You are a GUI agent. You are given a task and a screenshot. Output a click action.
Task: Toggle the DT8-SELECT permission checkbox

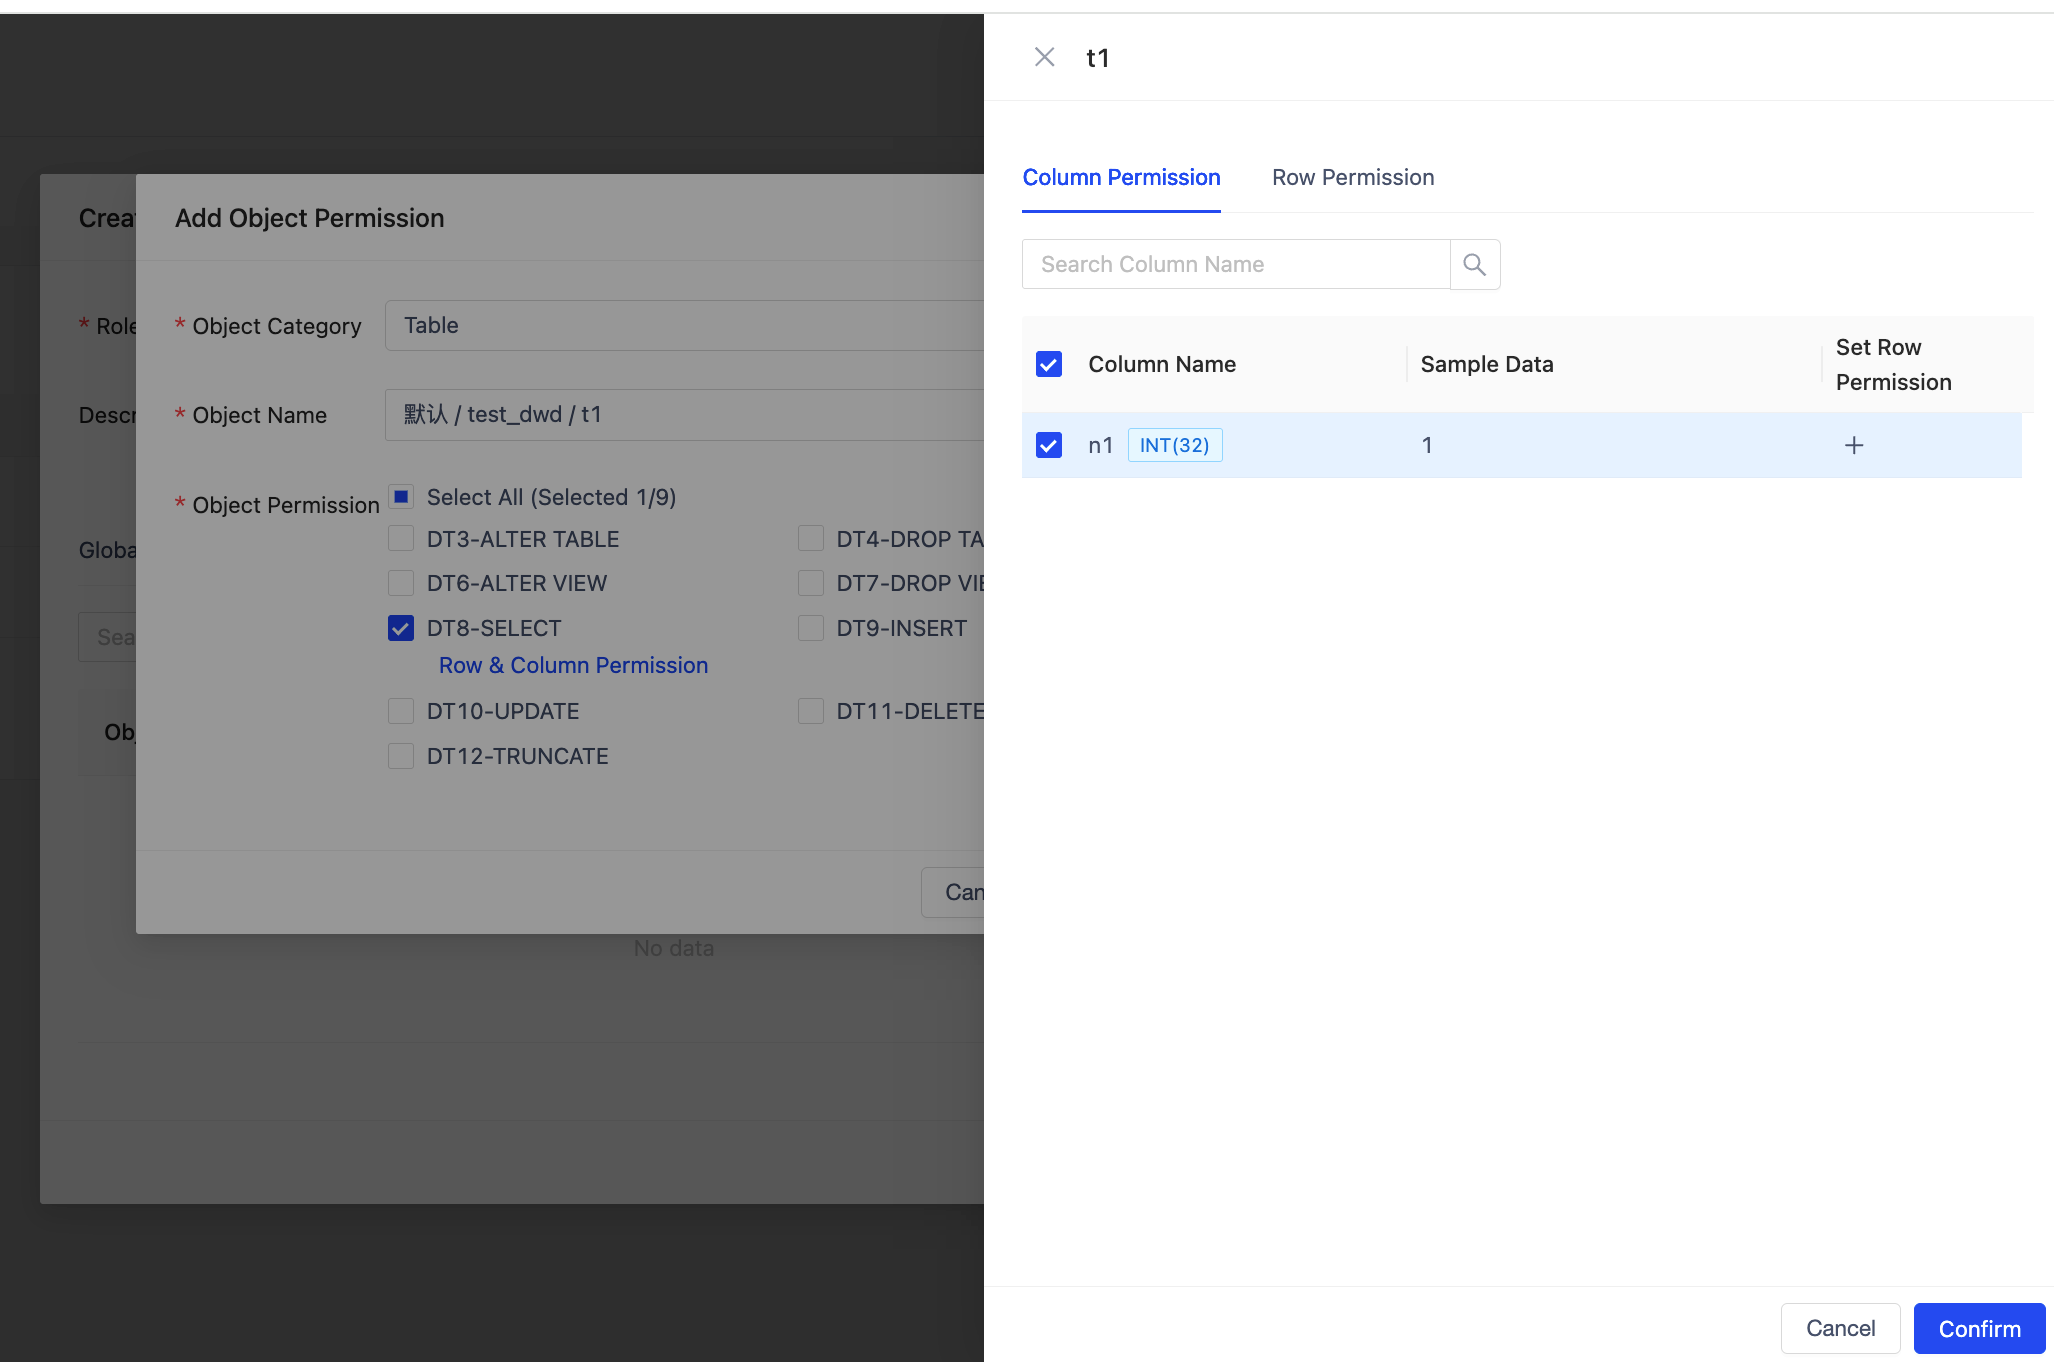coord(401,628)
